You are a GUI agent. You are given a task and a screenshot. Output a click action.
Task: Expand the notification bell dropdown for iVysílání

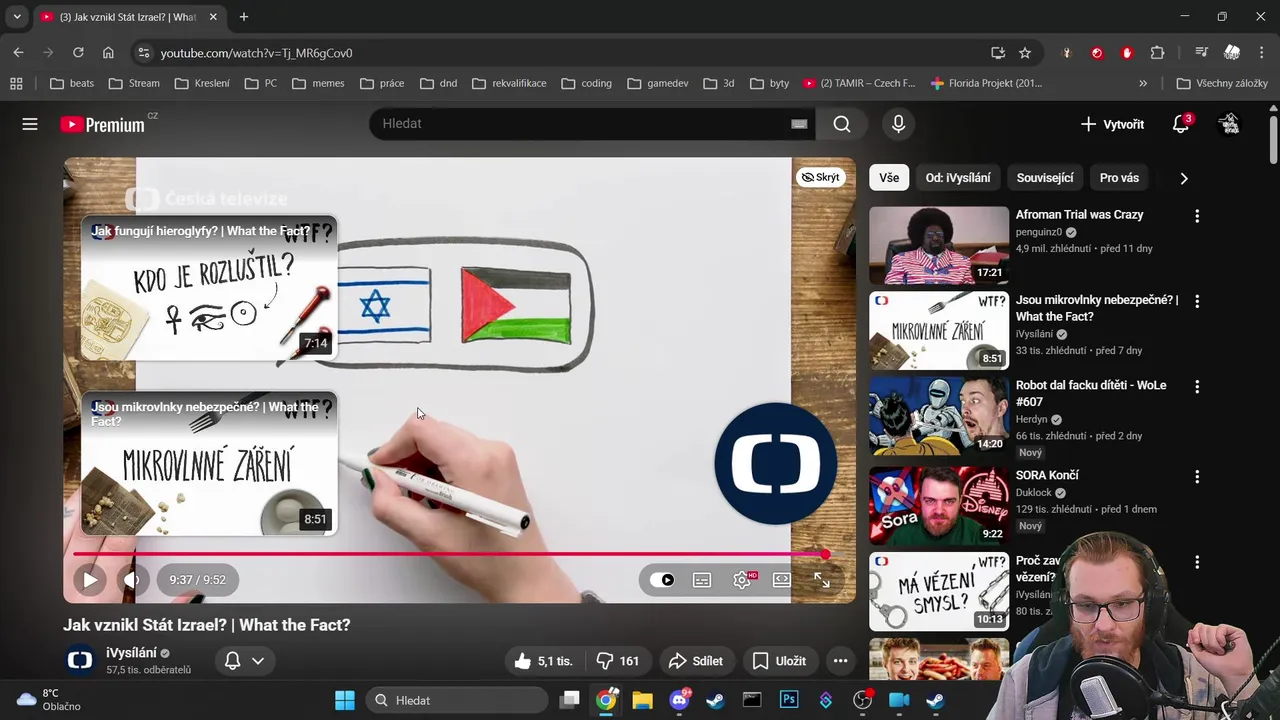[x=244, y=661]
